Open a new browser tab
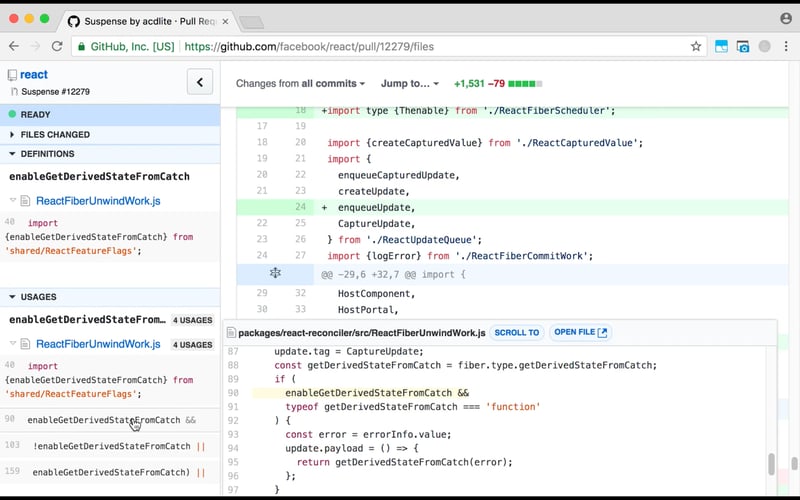Screen dimensions: 800x500 tap(251, 22)
